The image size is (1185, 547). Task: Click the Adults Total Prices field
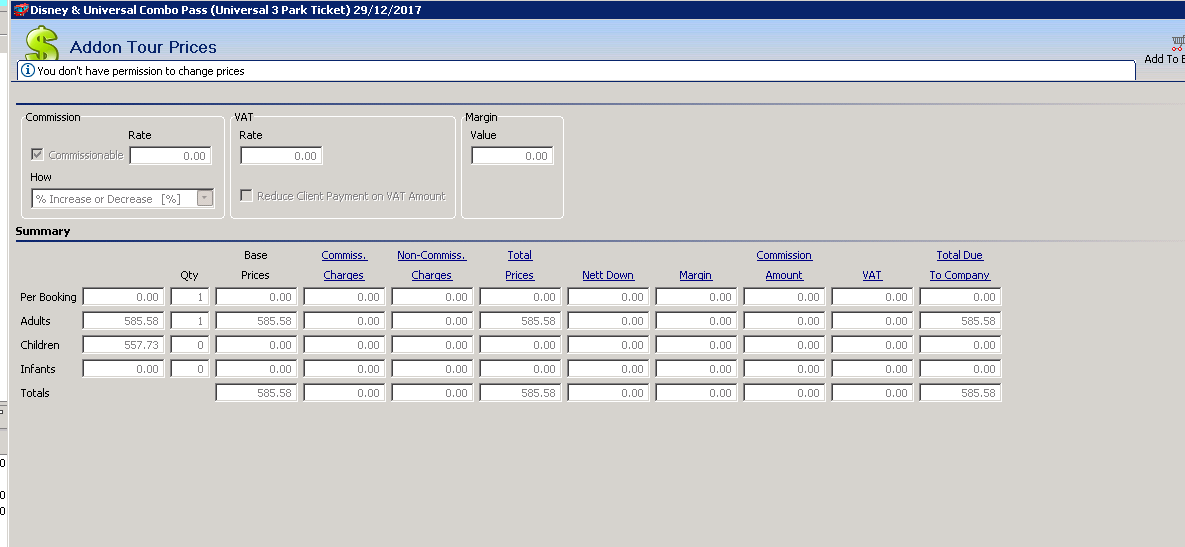pos(521,321)
